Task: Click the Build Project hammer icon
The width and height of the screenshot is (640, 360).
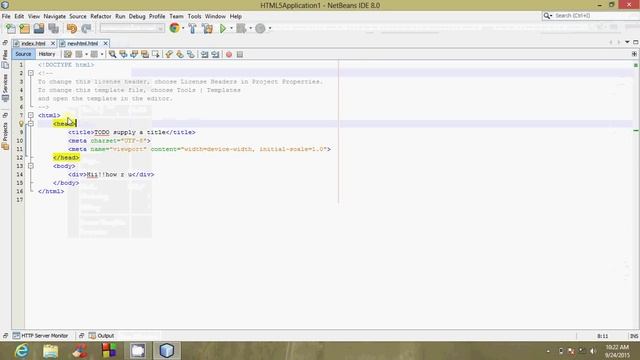Action: [x=192, y=28]
